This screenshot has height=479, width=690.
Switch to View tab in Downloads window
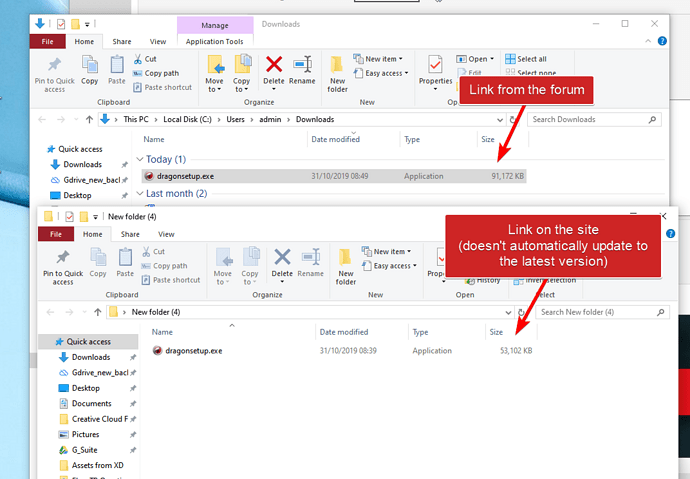[158, 41]
